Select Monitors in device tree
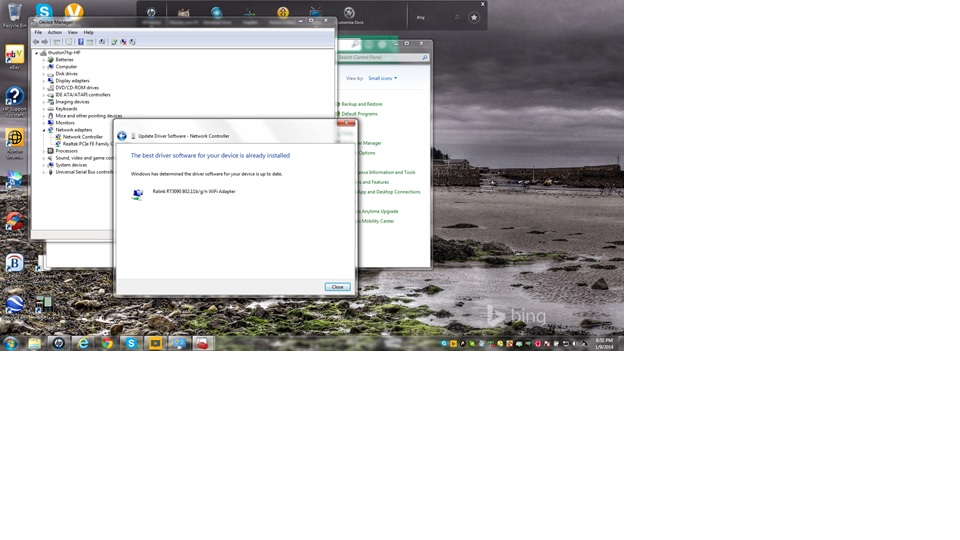Screen dimensions: 960x540 click(x=65, y=122)
